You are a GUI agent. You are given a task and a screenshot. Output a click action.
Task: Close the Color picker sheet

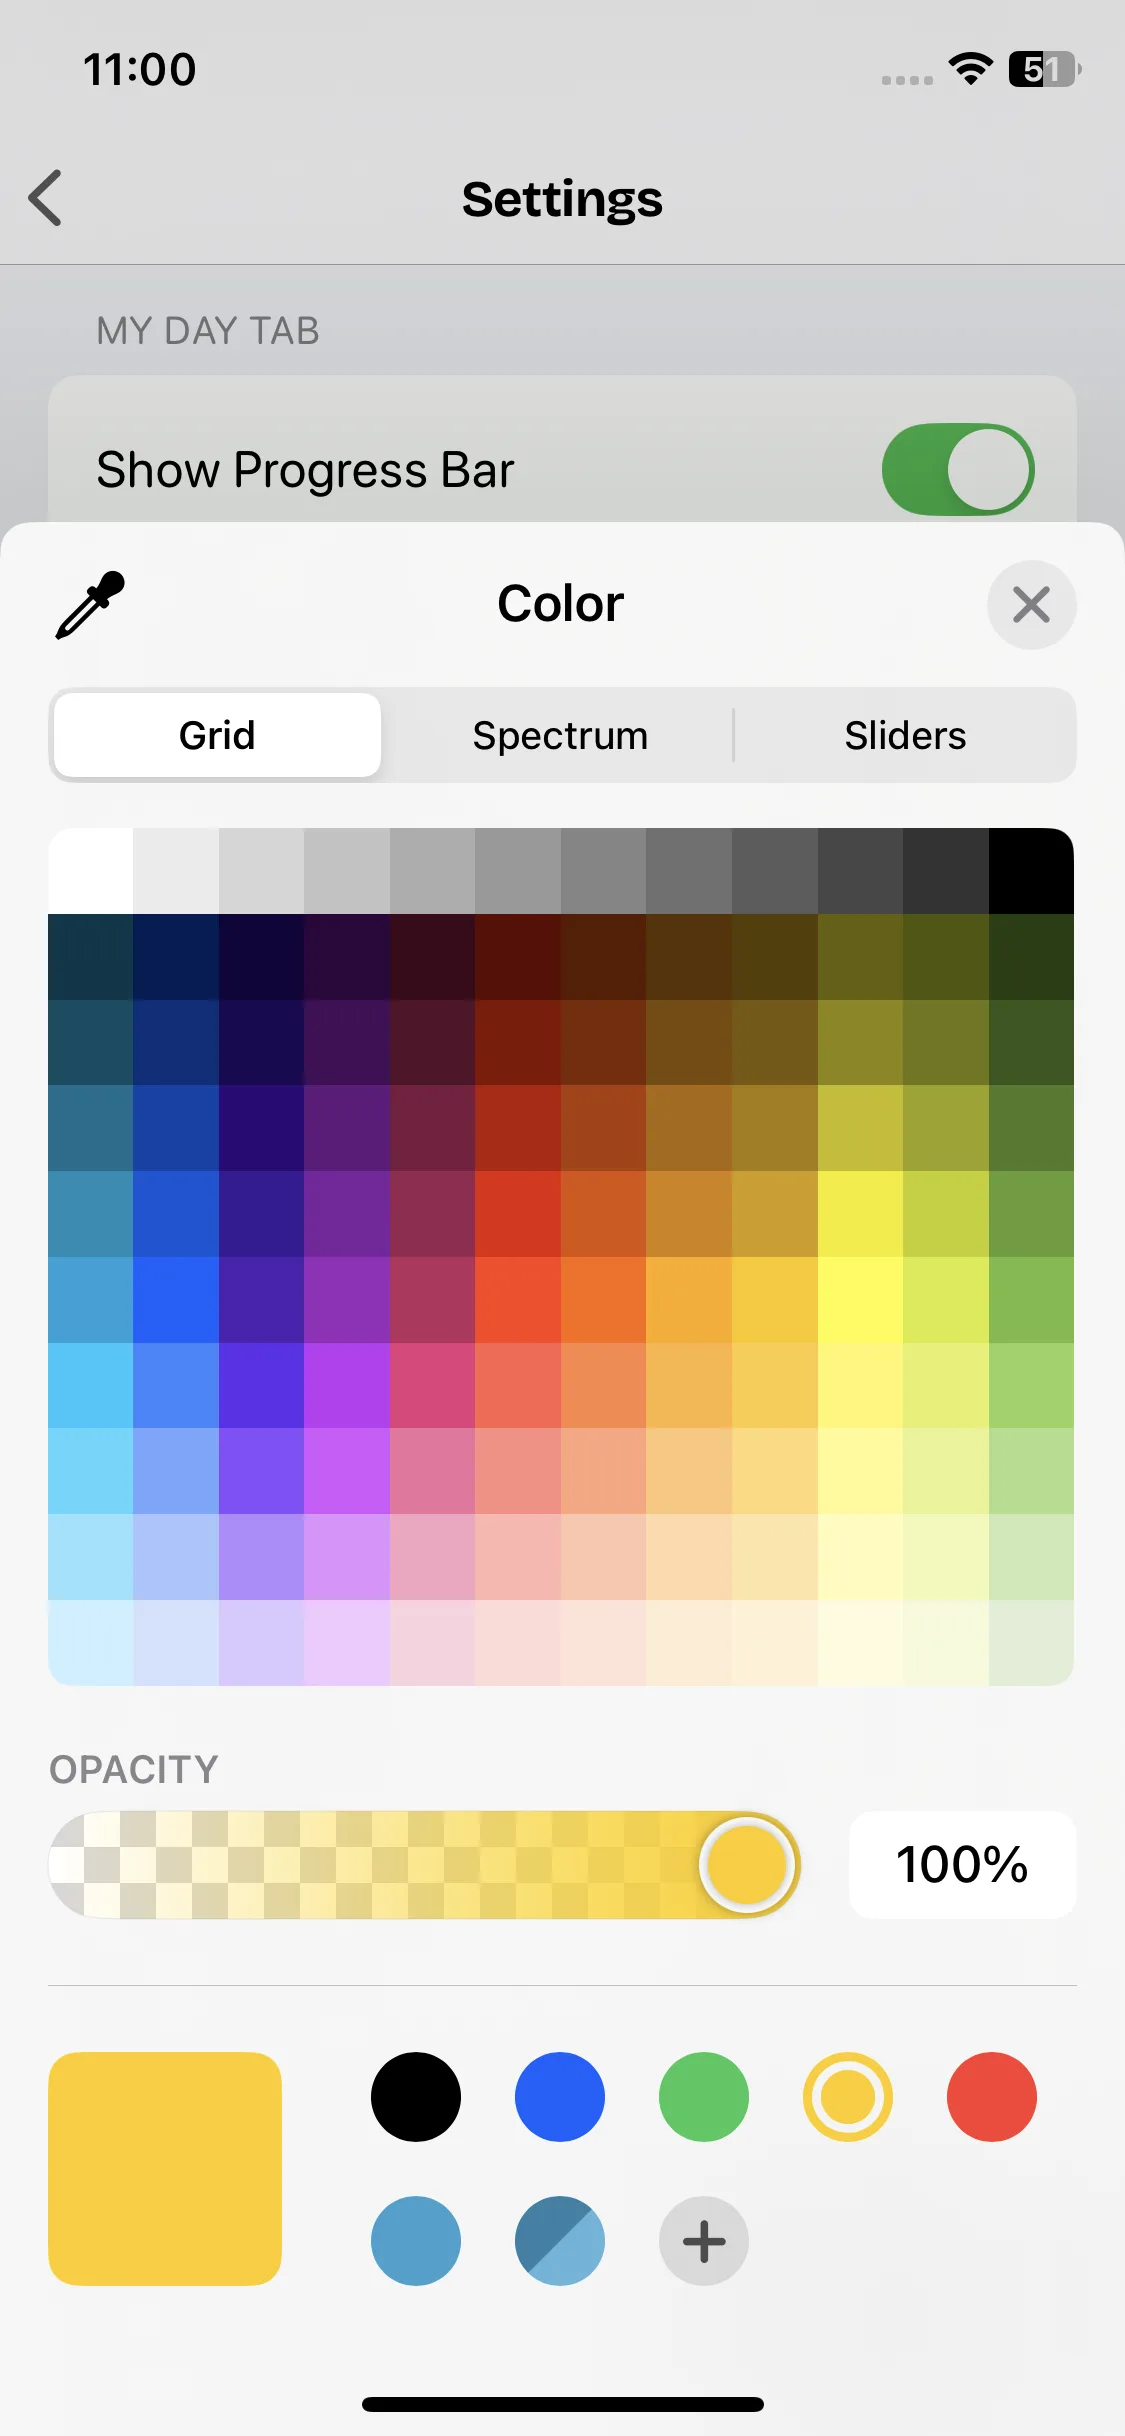1031,604
